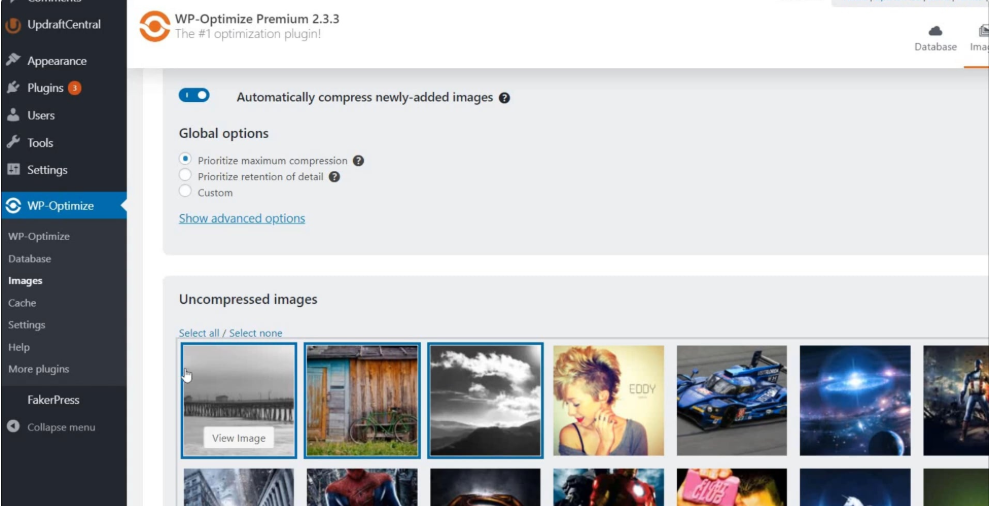Select Prioritize maximum compression radio
This screenshot has height=506, width=989.
point(185,159)
